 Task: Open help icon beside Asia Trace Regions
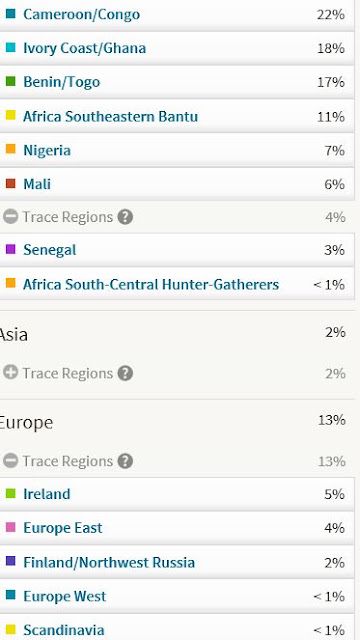[x=125, y=373]
